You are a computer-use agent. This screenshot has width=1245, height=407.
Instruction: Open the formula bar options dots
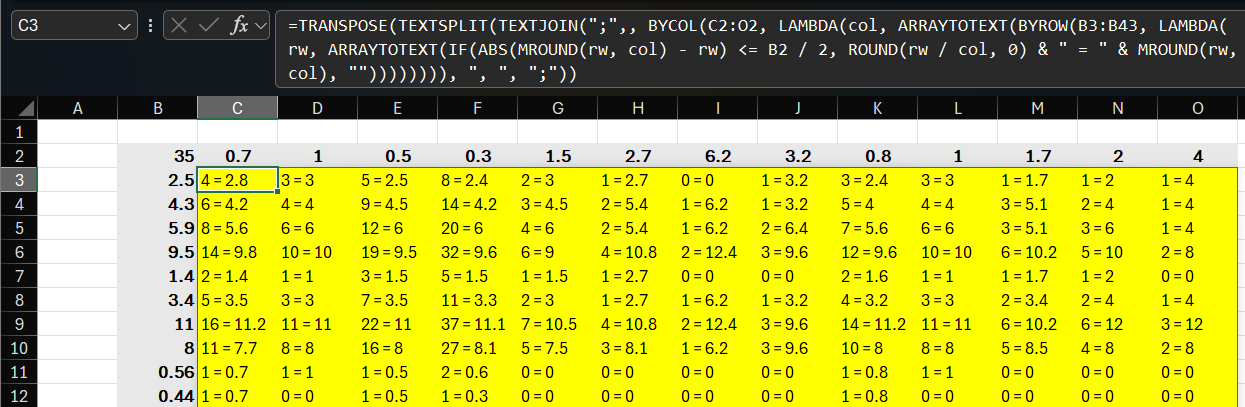(x=150, y=26)
